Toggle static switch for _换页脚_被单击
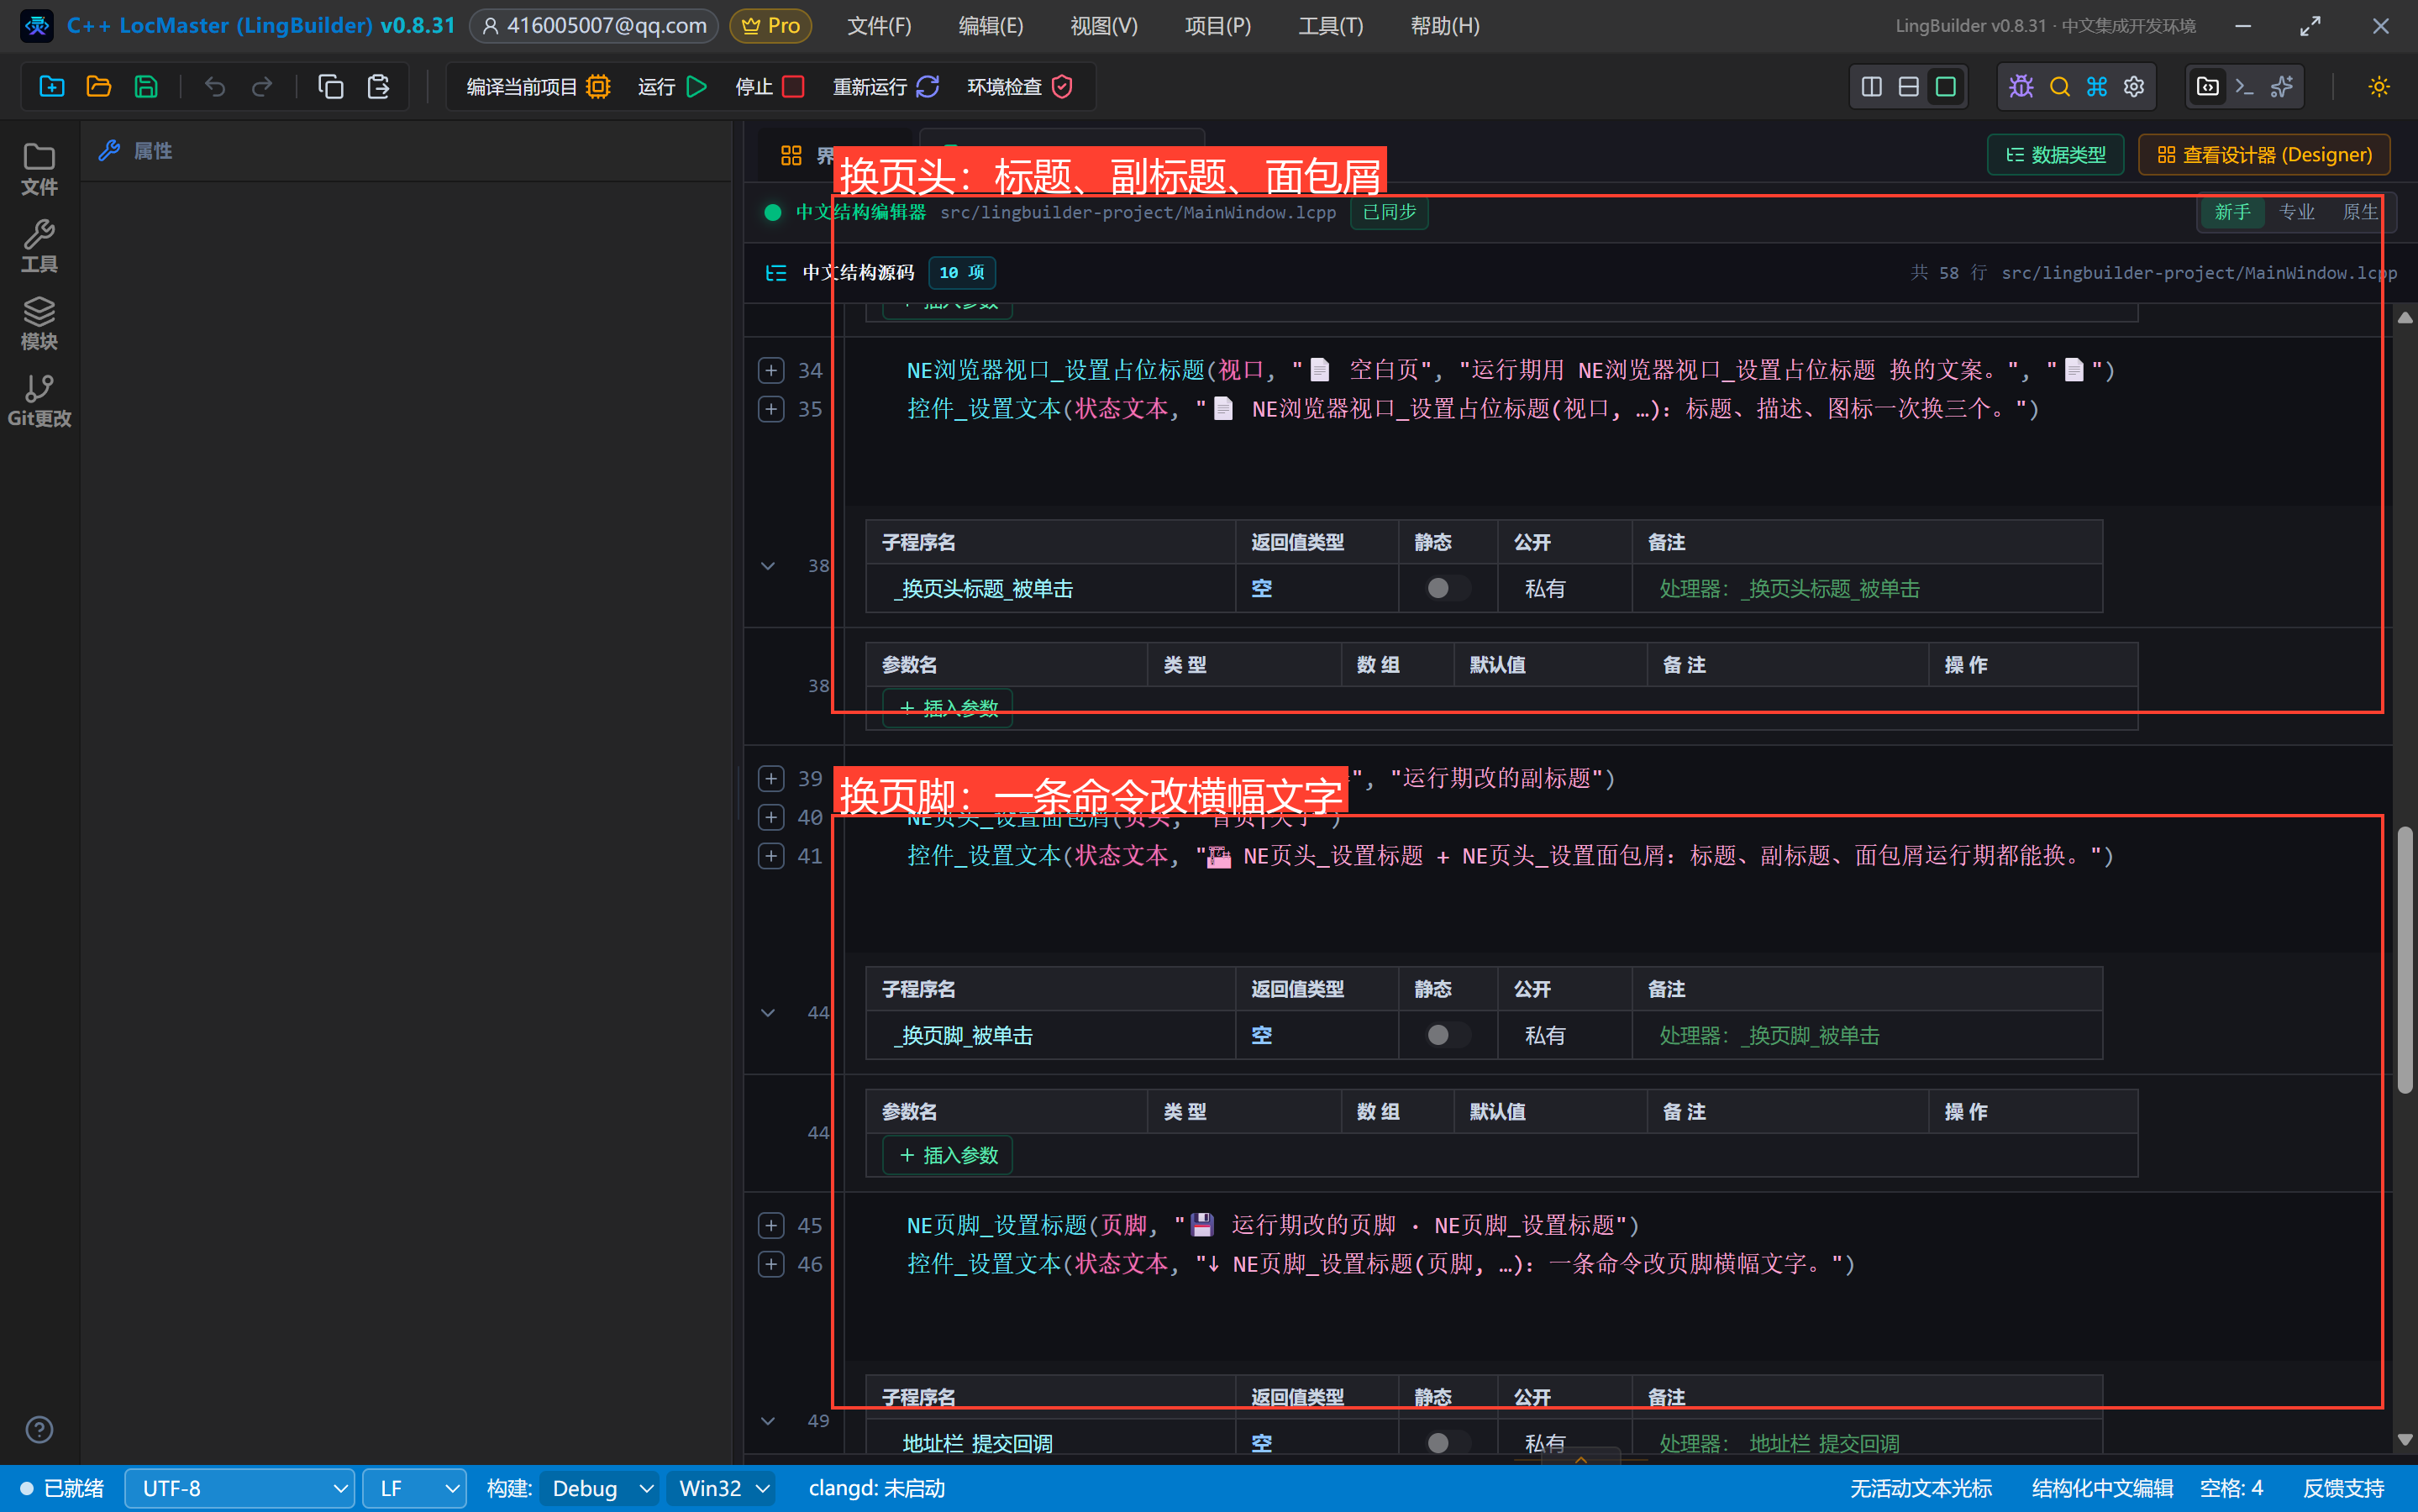Screen dimensions: 2418x1512 1446,1035
